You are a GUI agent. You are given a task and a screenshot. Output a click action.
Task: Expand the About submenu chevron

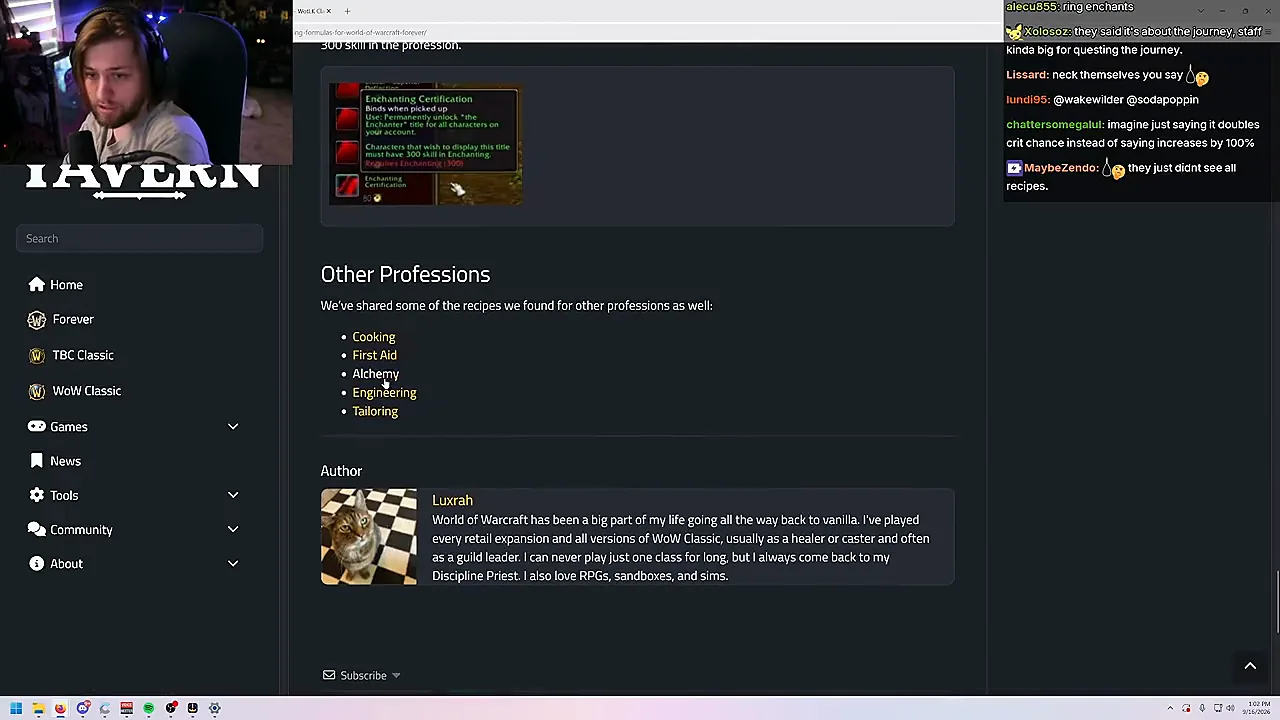coord(233,563)
